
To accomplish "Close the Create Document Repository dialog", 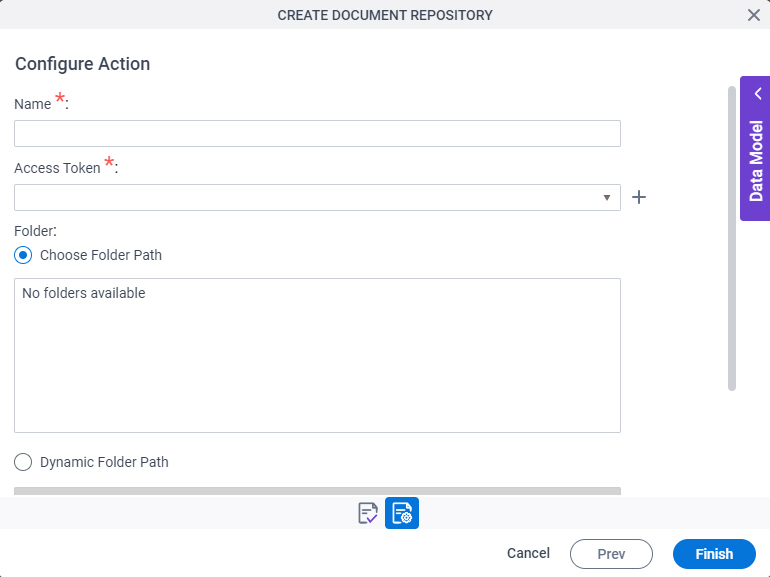I will pyautogui.click(x=754, y=15).
